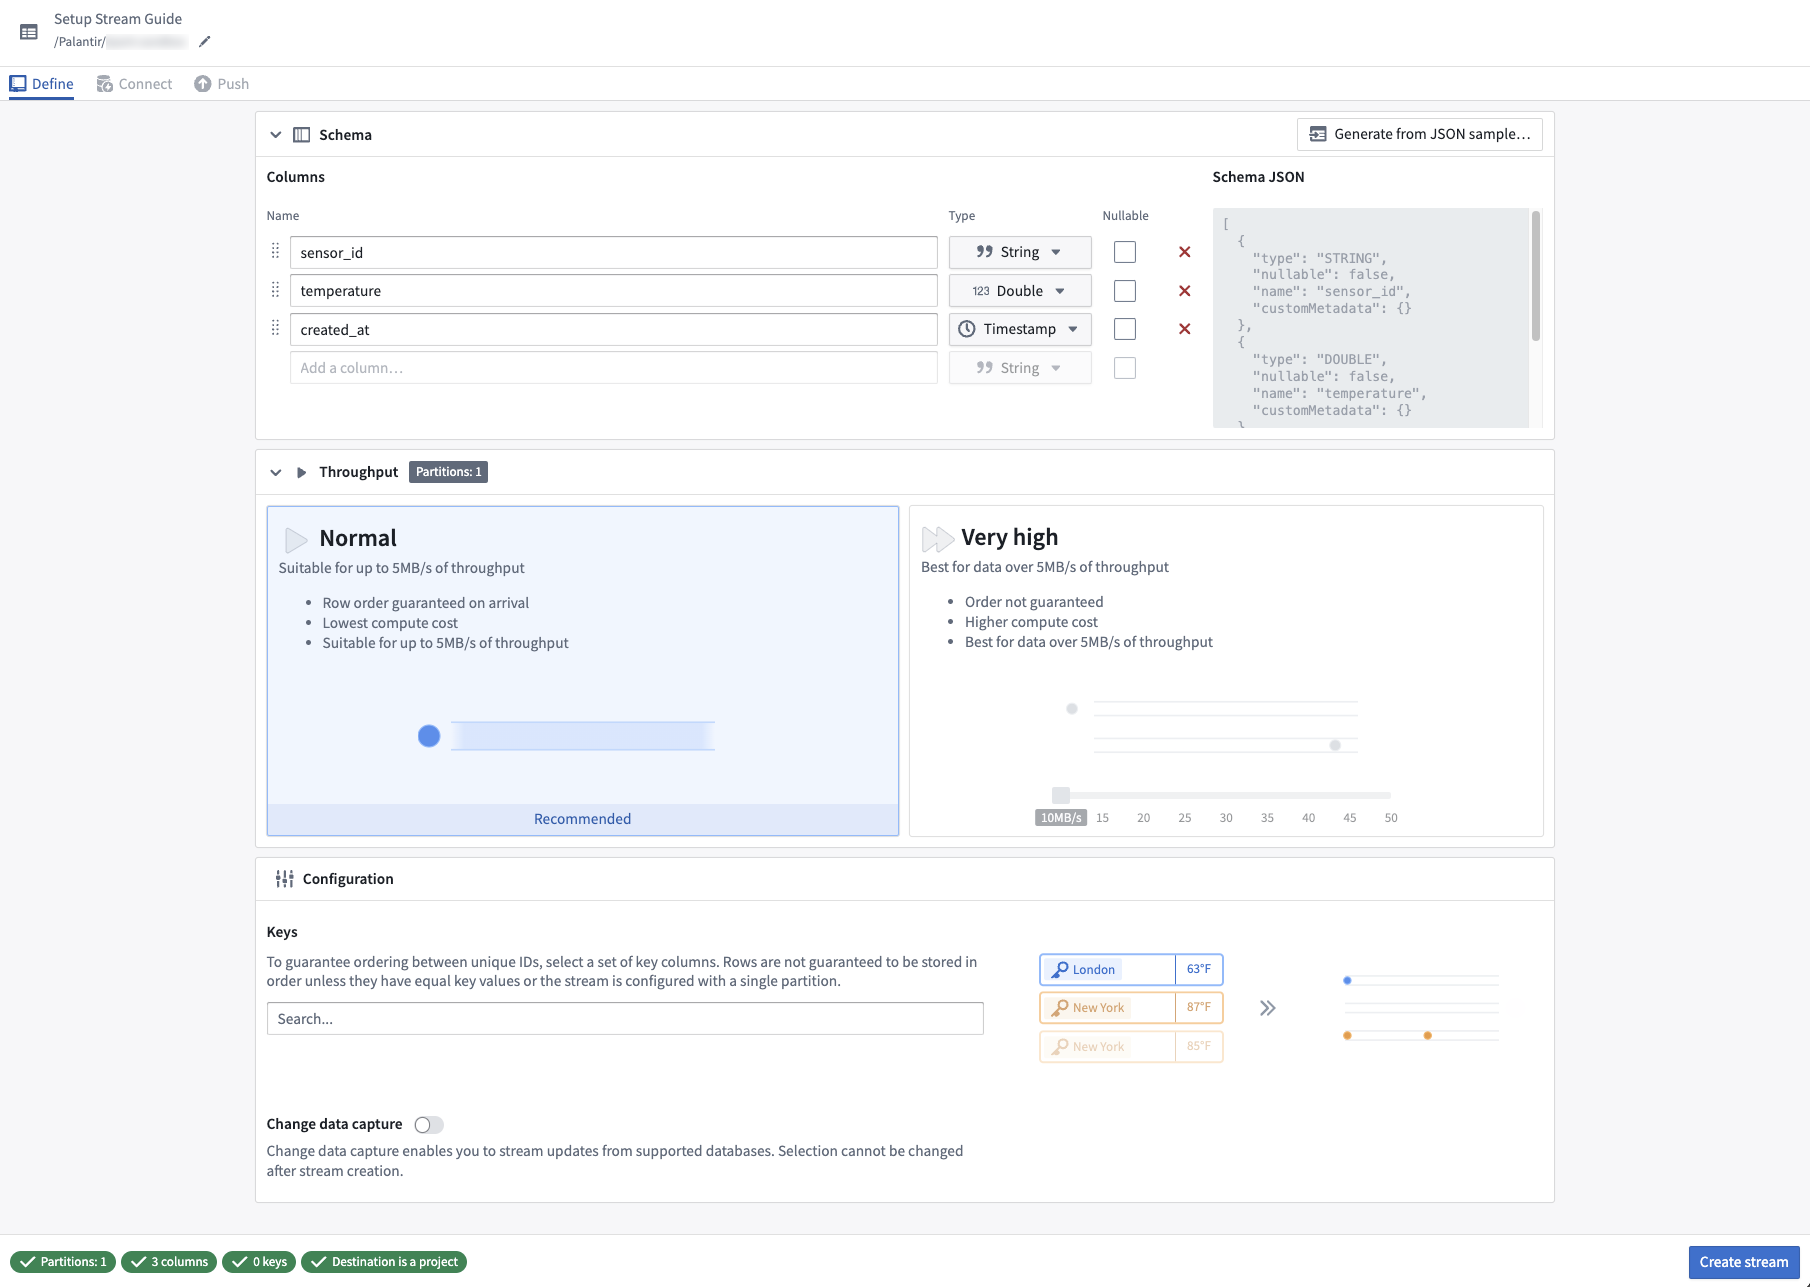The image size is (1810, 1287).
Task: Click the Partitions: 1 status badge
Action: click(x=63, y=1262)
